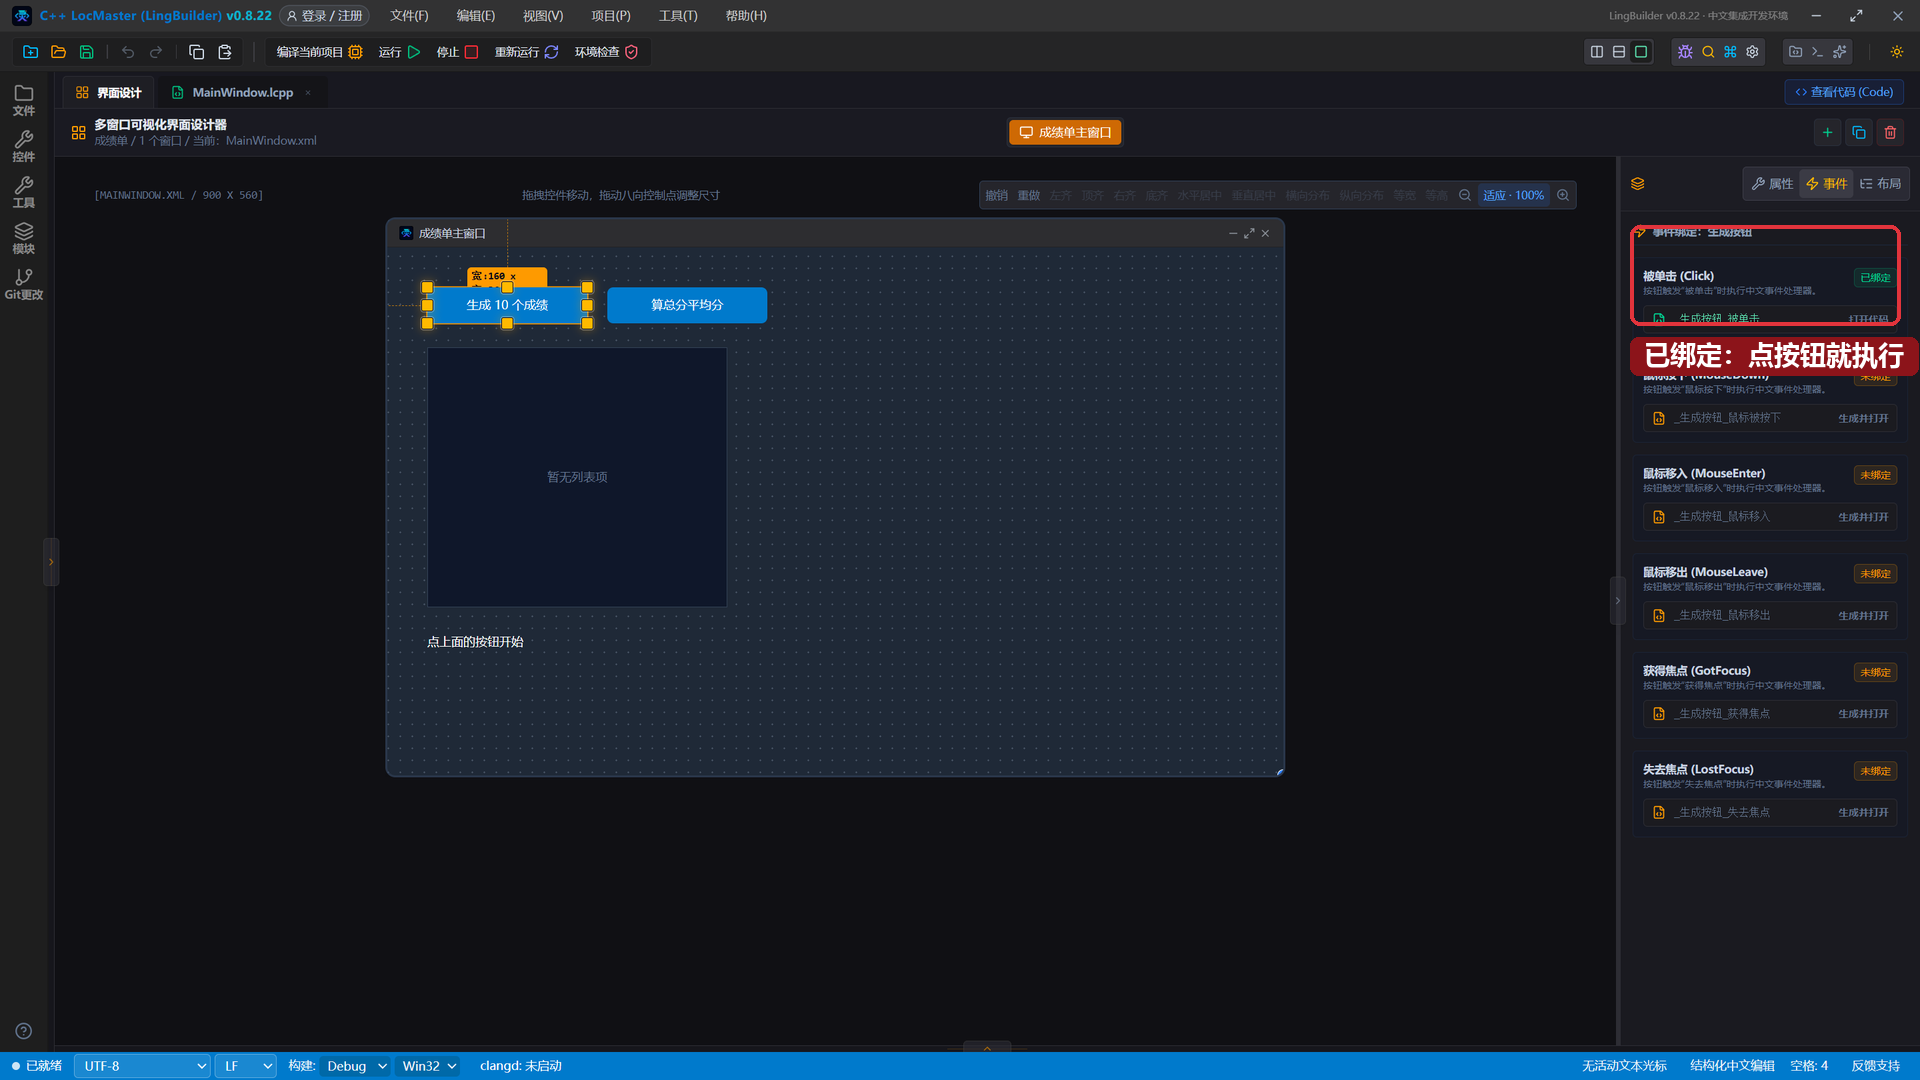1920x1080 pixels.
Task: Open the Git更改 sidebar panel
Action: (24, 284)
